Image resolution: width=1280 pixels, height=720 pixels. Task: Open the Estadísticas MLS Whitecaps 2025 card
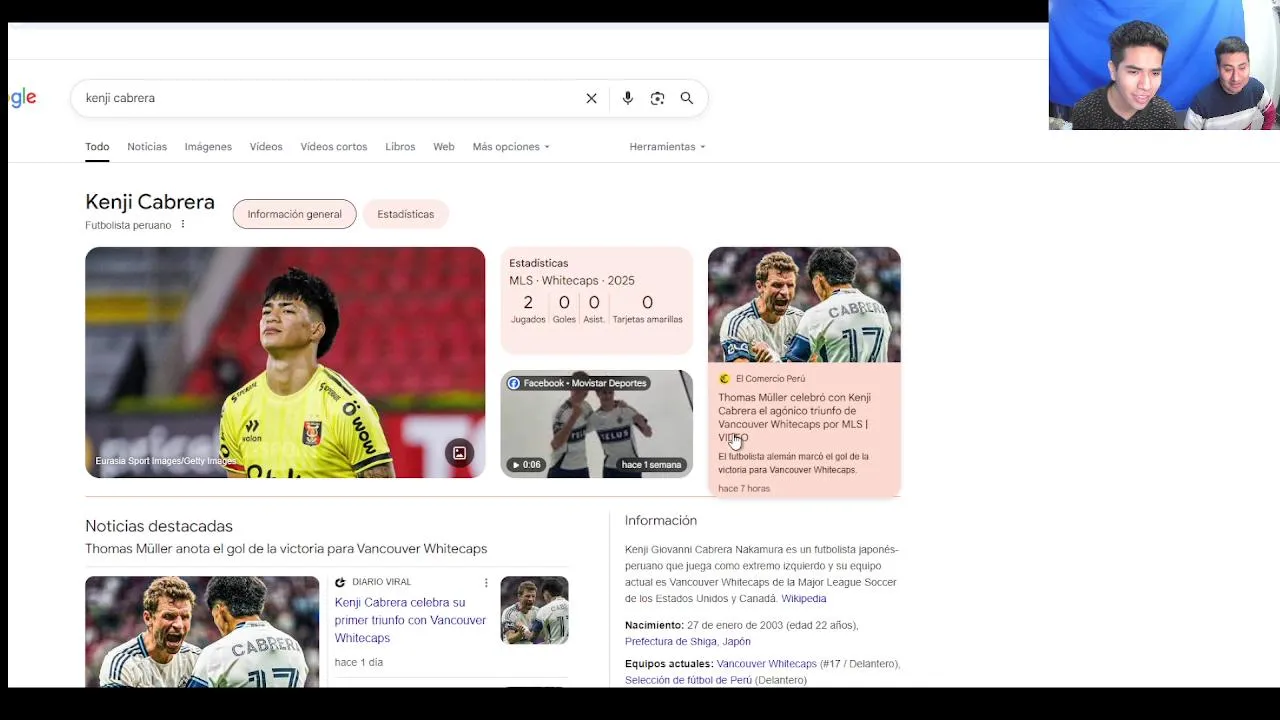(596, 301)
